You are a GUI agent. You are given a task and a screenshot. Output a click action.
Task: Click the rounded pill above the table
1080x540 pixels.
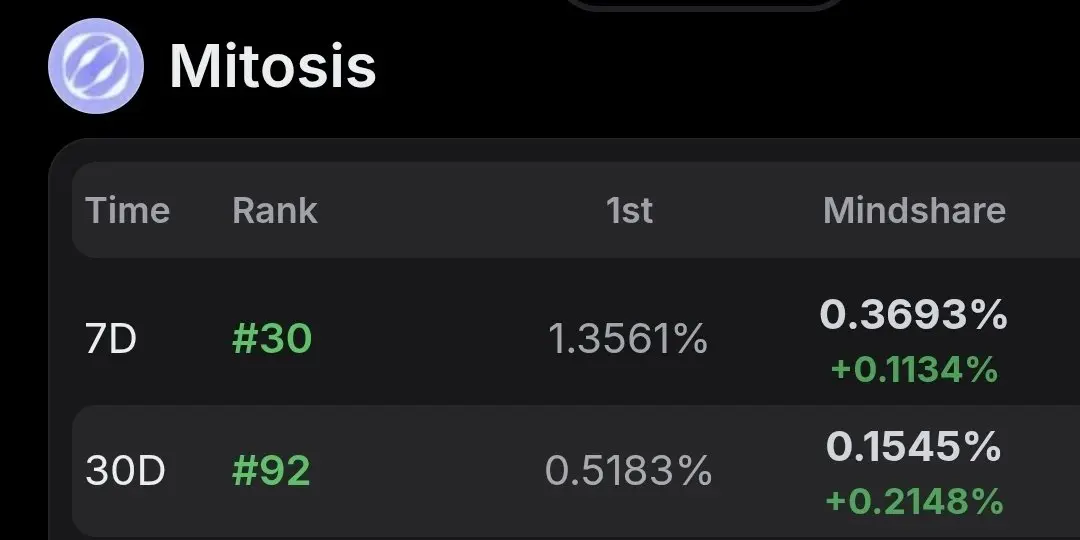click(704, 5)
